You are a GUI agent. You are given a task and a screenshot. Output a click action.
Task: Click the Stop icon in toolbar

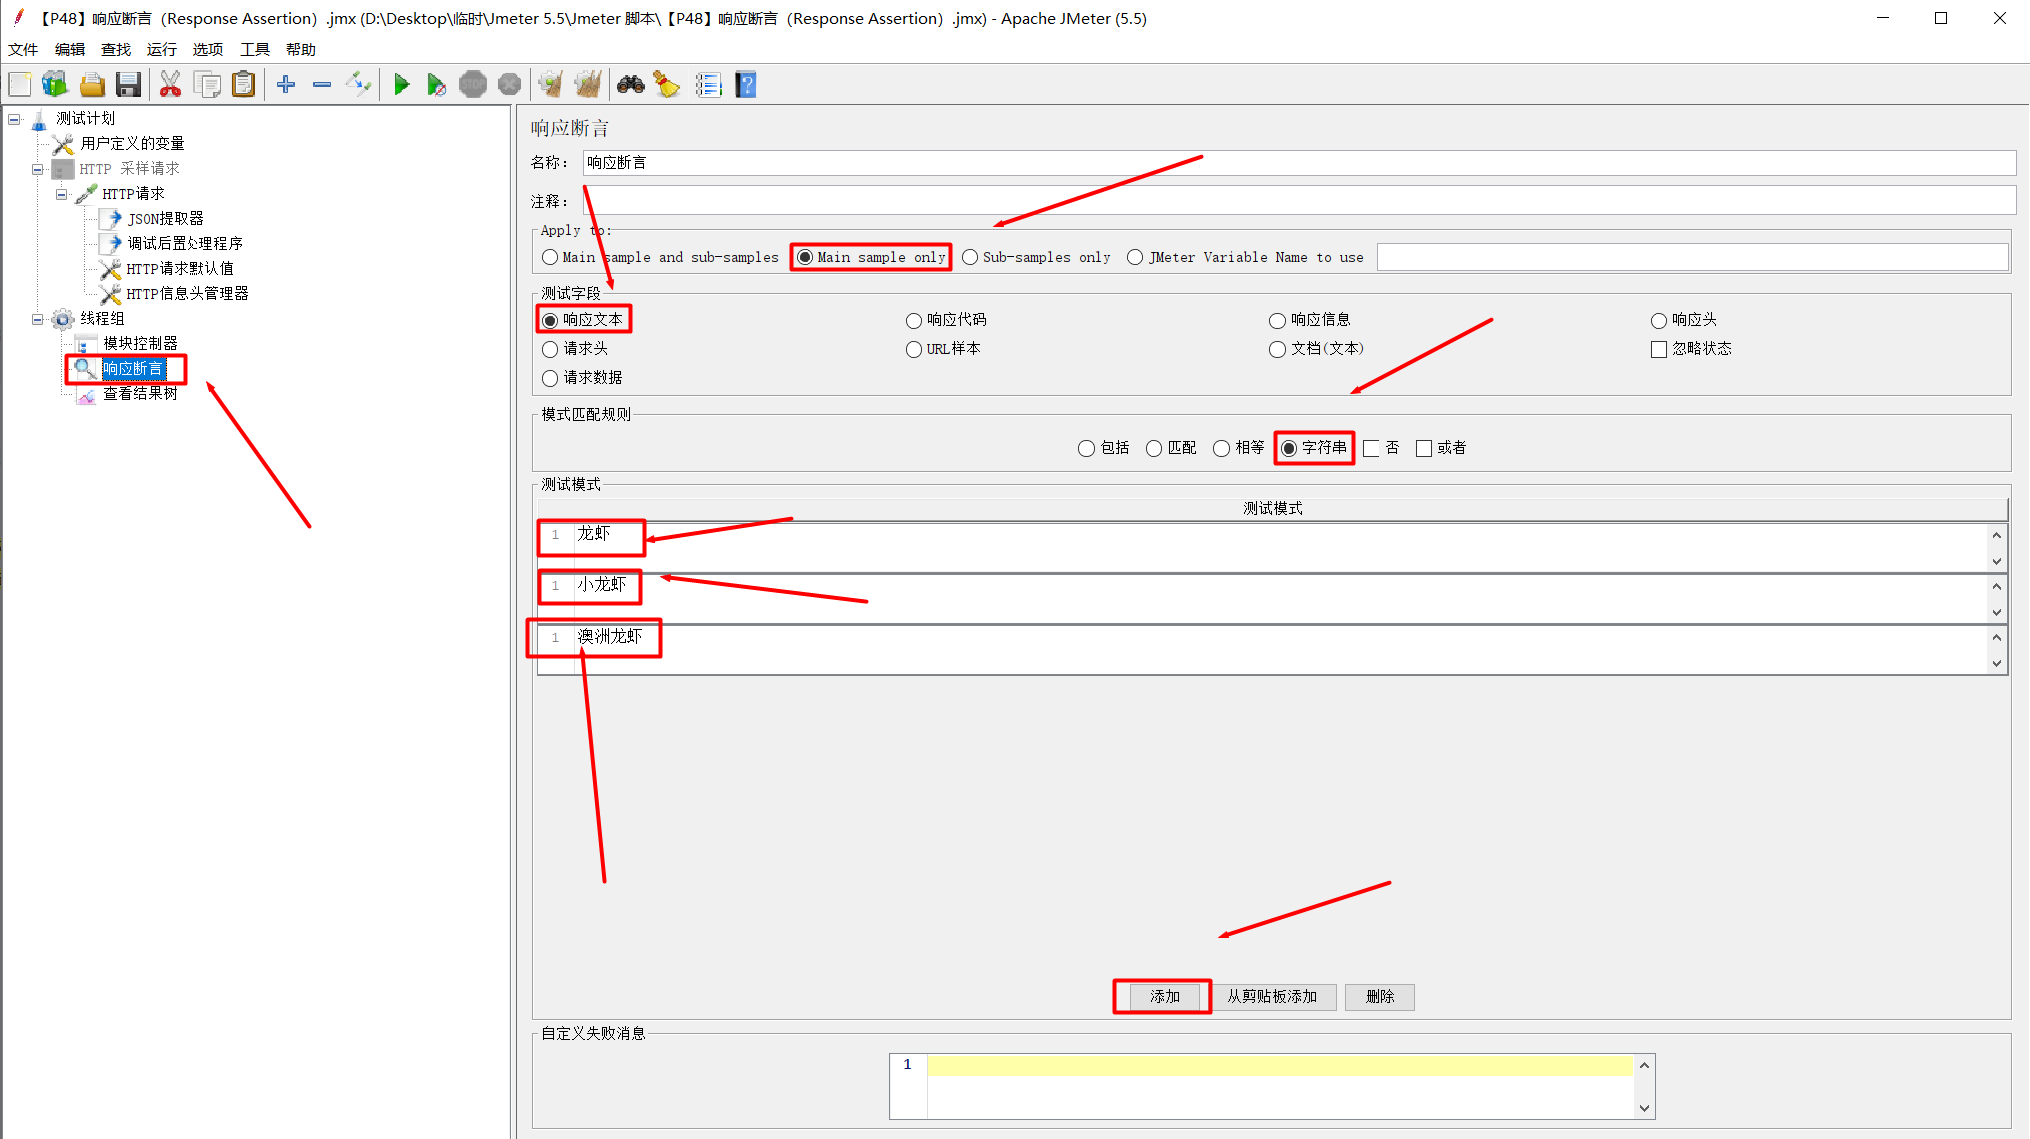(x=473, y=86)
